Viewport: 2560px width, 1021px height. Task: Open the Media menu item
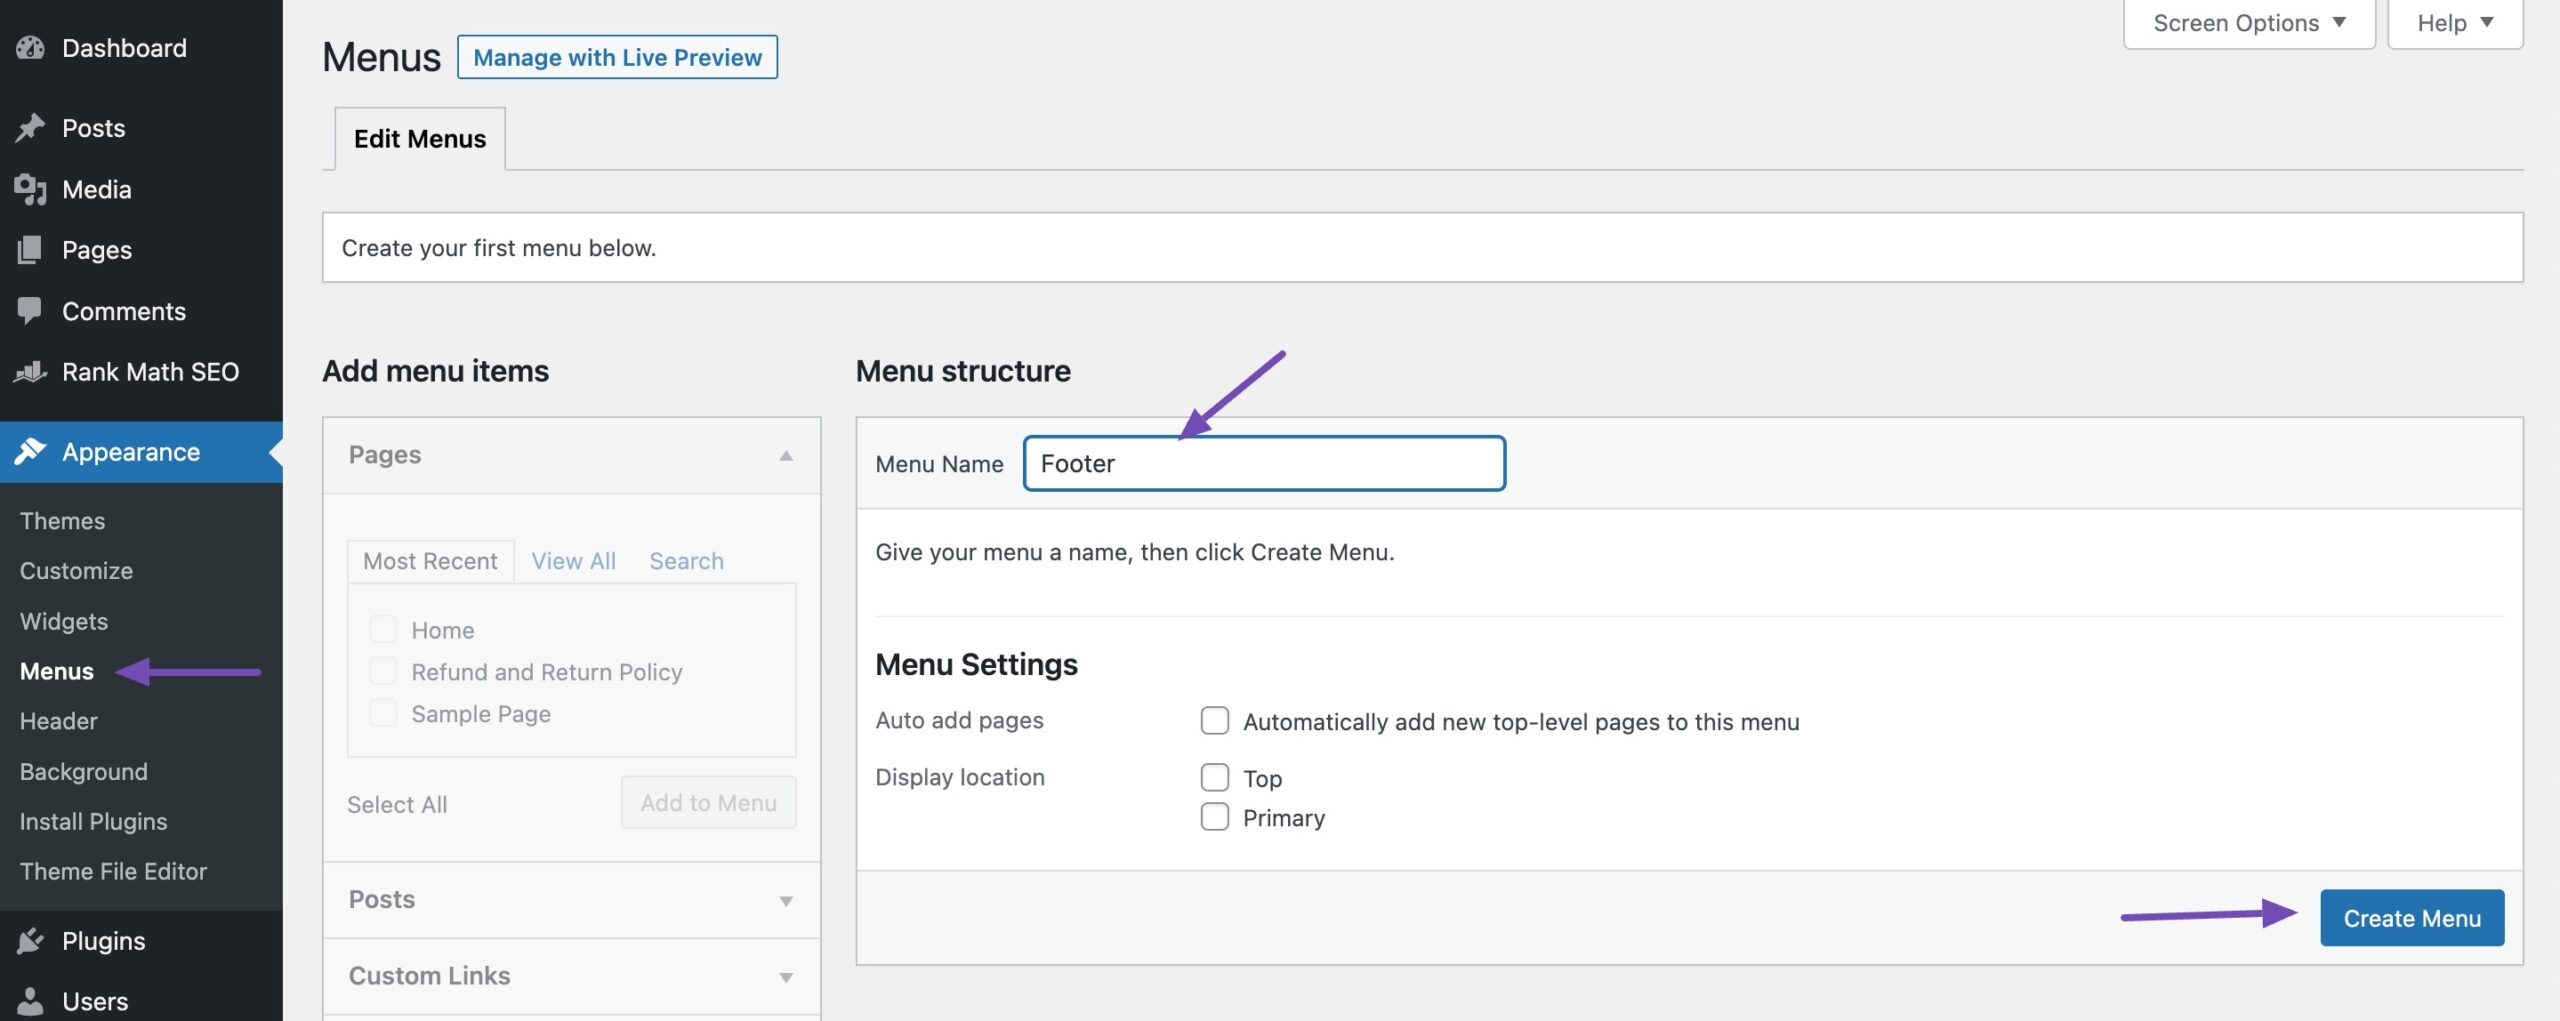141,189
